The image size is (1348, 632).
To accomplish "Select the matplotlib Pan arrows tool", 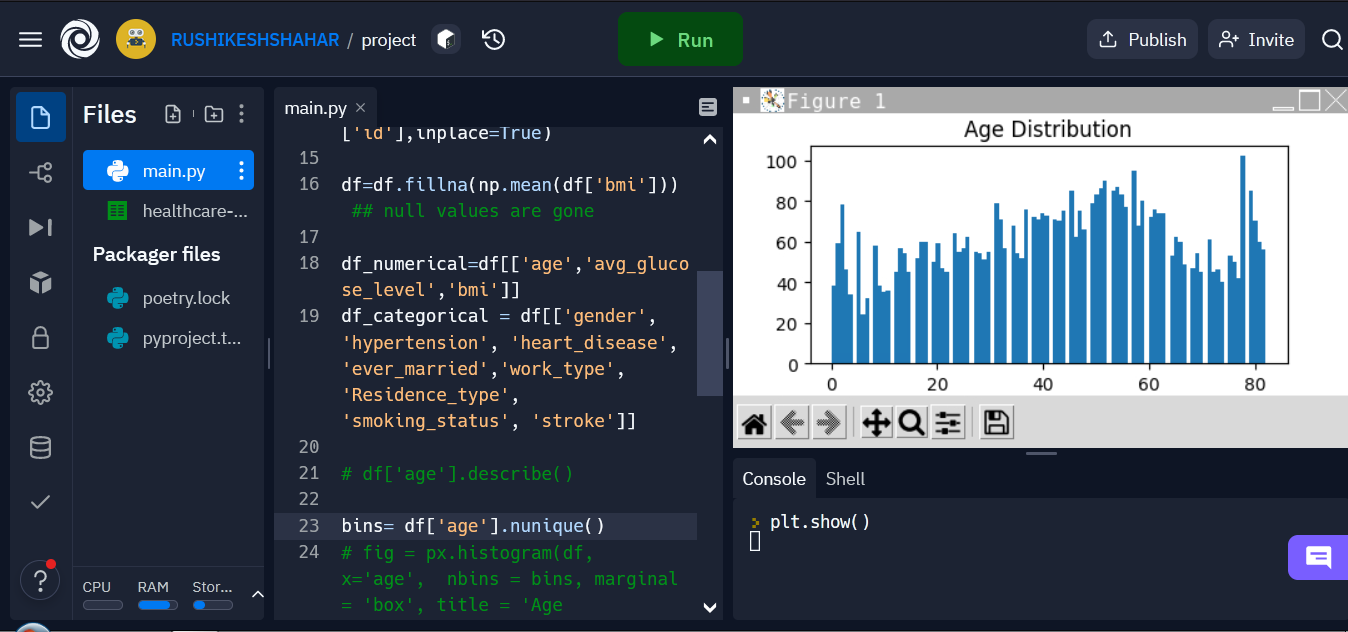I will [876, 423].
